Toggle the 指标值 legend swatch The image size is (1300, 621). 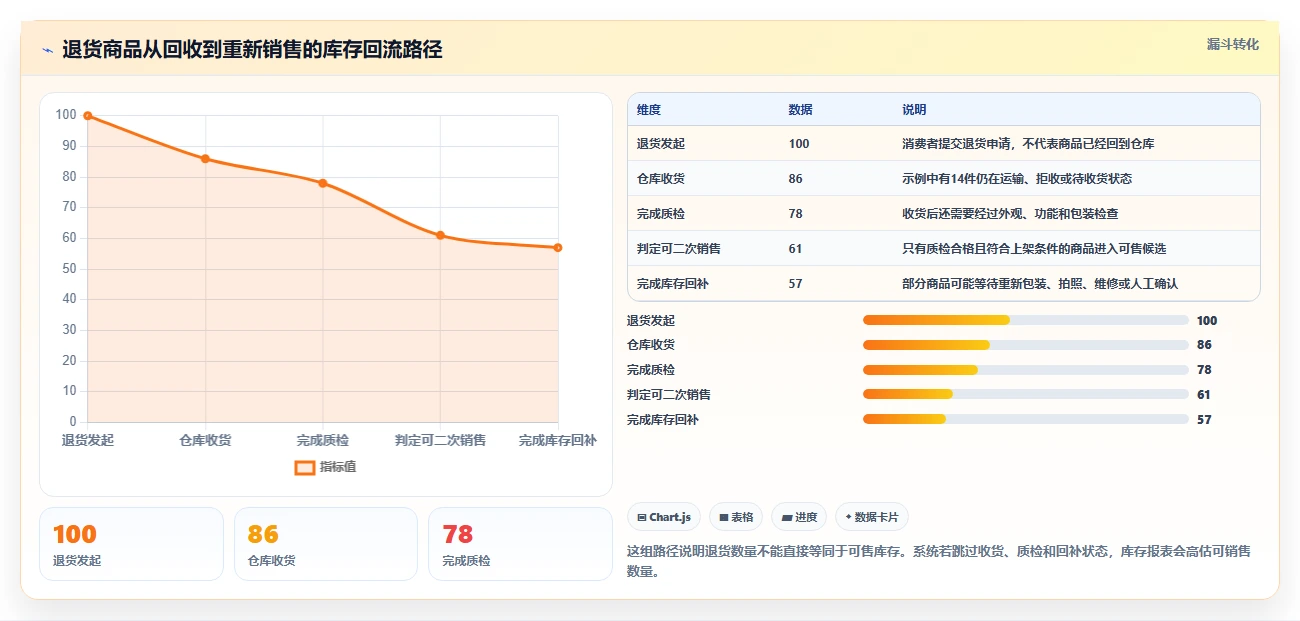click(x=305, y=467)
